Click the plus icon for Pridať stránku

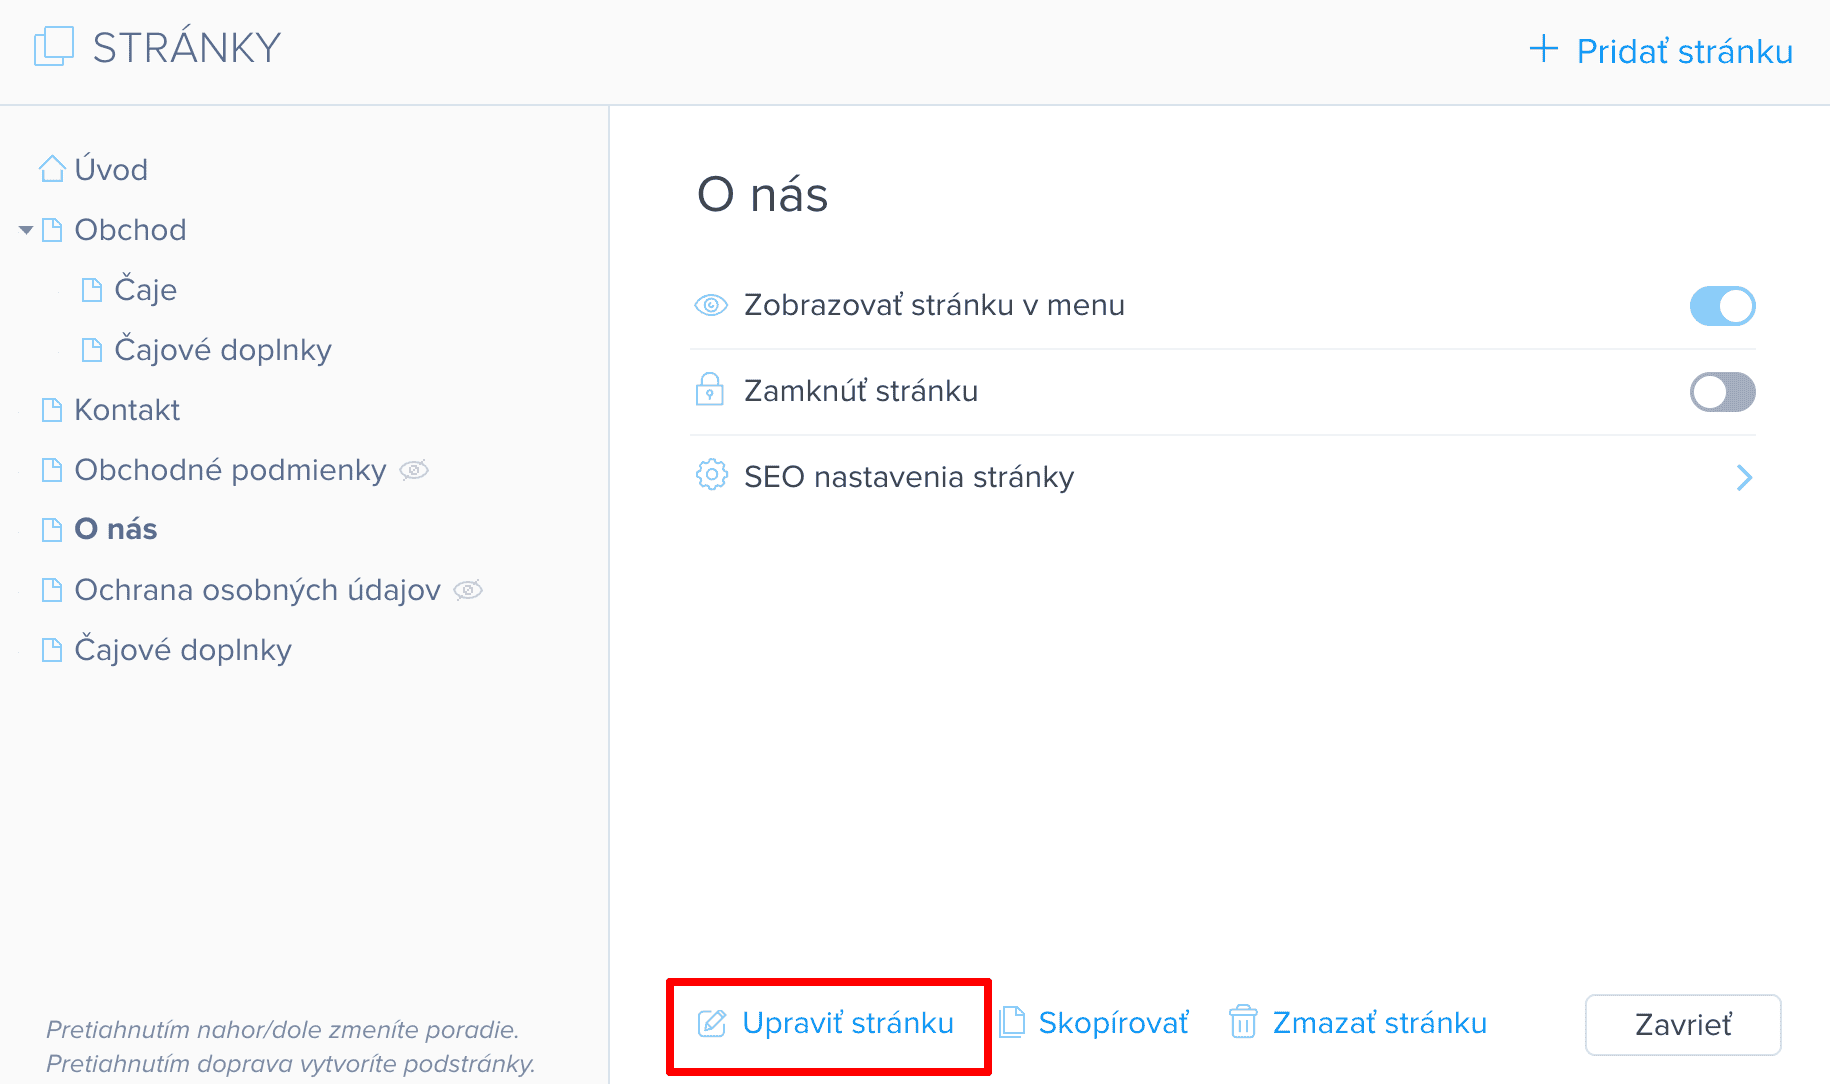pos(1544,49)
